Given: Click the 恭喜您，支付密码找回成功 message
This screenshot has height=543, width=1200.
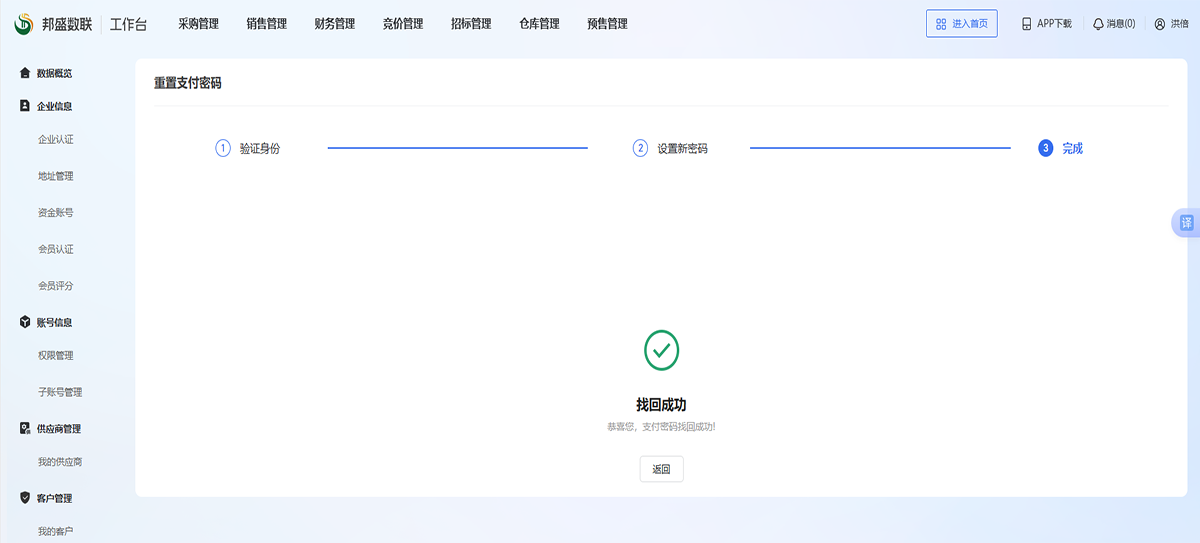Looking at the screenshot, I should click(x=661, y=427).
